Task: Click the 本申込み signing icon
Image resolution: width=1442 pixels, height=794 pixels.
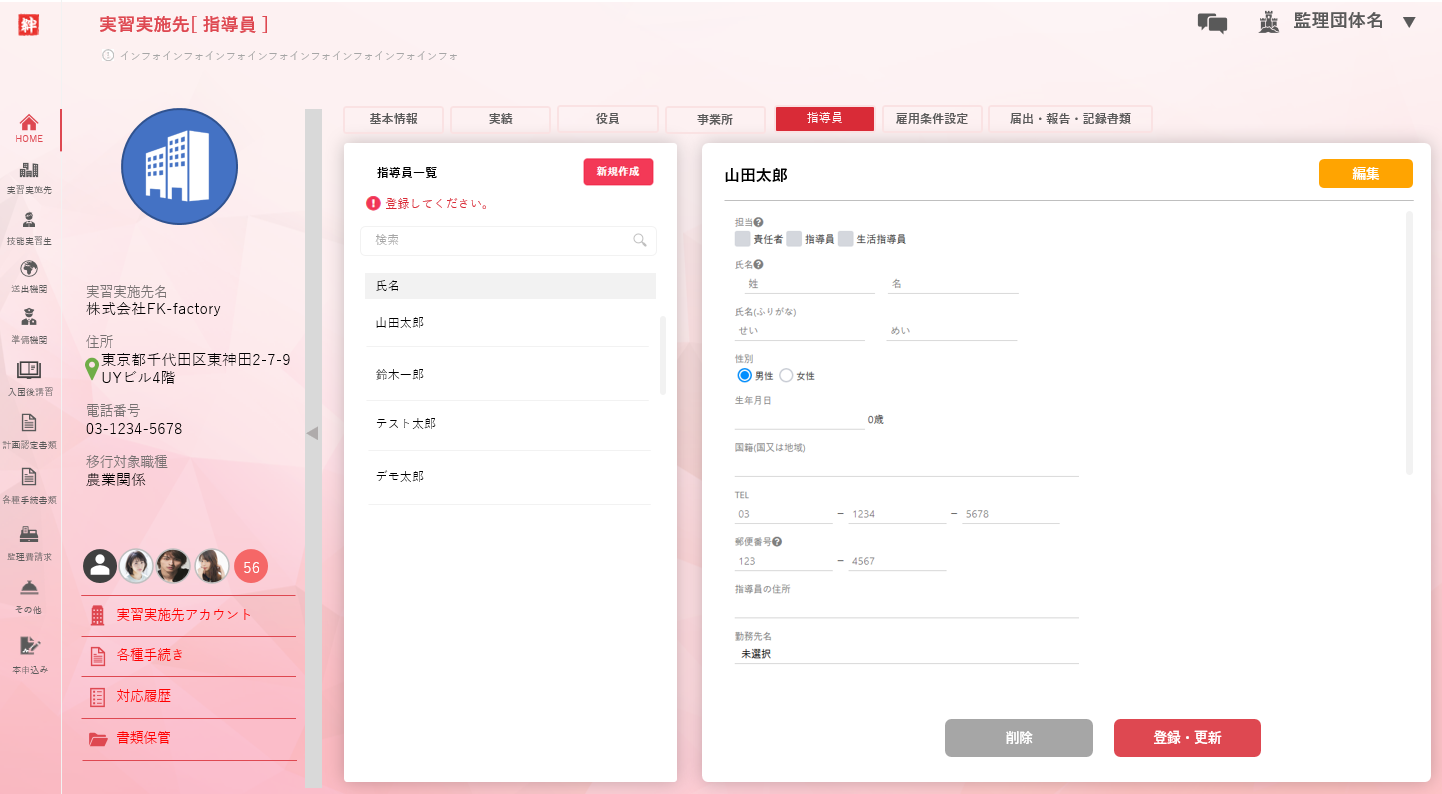Action: (x=29, y=646)
